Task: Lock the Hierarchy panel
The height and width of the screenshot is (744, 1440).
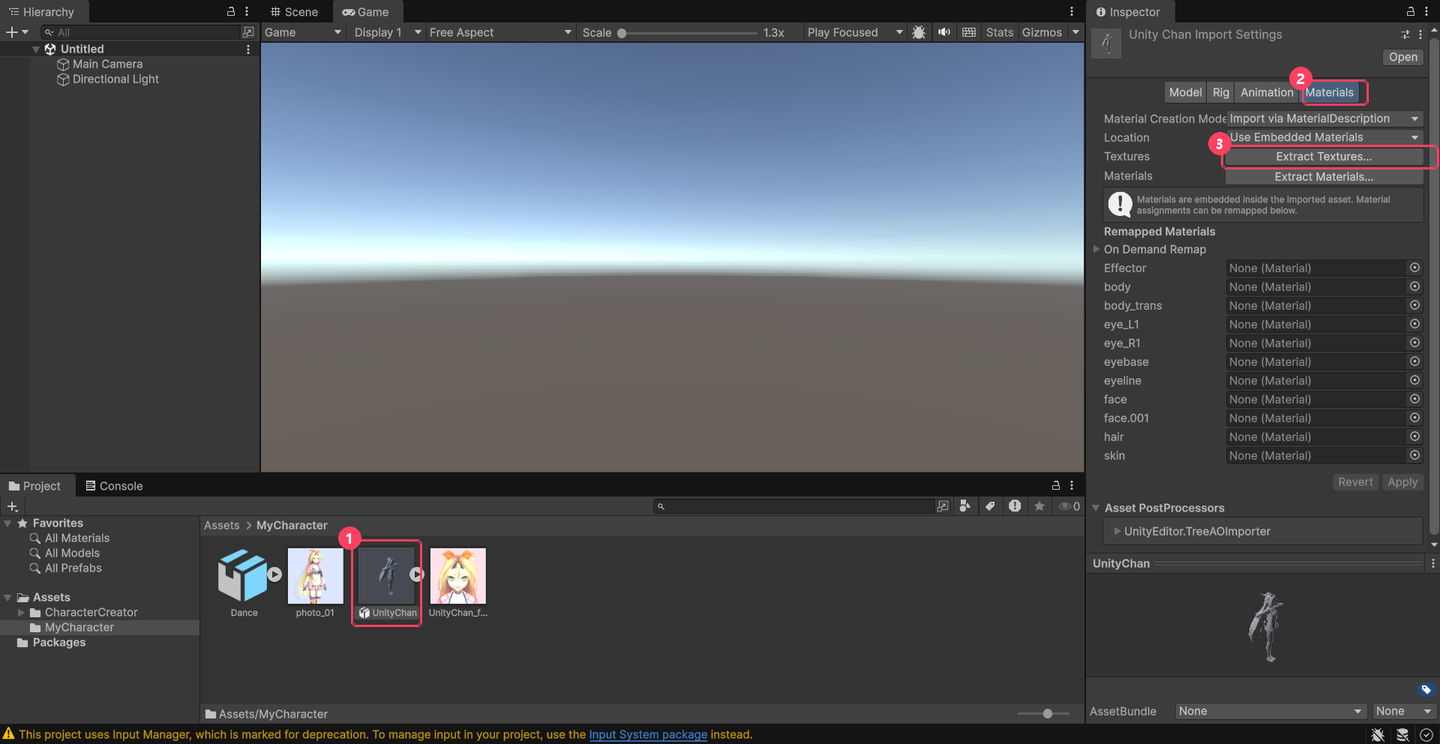Action: pyautogui.click(x=231, y=12)
